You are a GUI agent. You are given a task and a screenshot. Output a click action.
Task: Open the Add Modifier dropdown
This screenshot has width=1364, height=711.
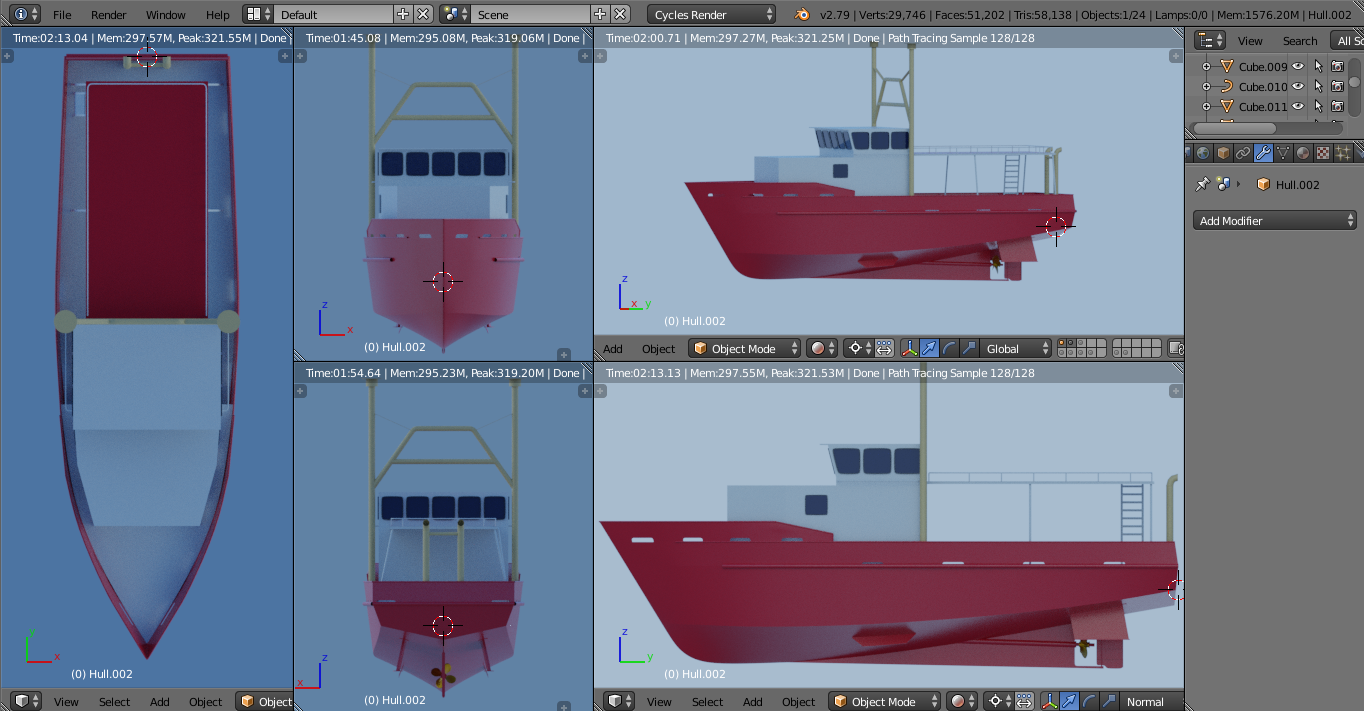click(x=1275, y=220)
